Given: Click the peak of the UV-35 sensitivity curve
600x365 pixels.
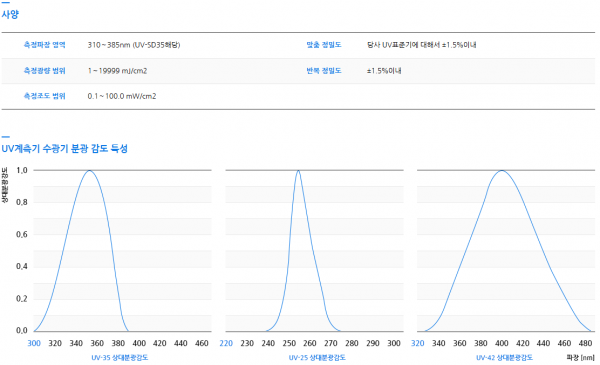Looking at the screenshot, I should point(90,171).
